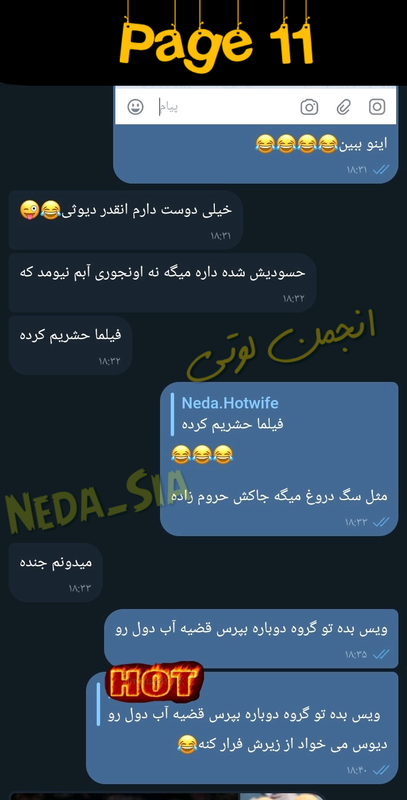Viewport: 407px width, 800px height.
Task: Open the emoji picker smiley icon
Action: [x=135, y=107]
